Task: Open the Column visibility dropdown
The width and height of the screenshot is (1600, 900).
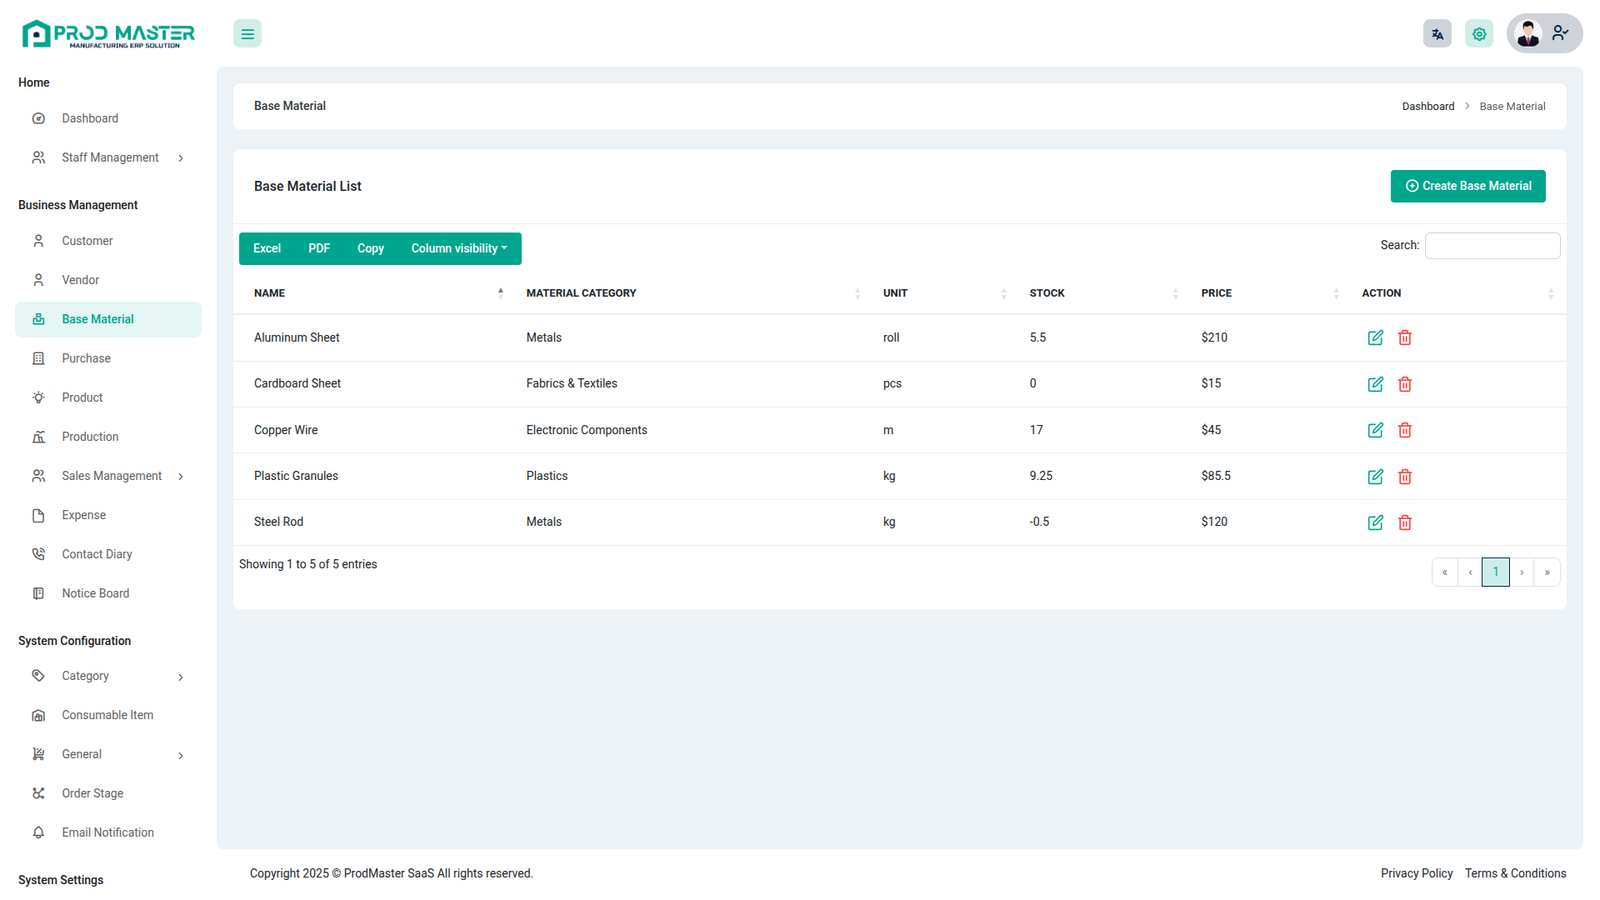Action: pos(459,249)
